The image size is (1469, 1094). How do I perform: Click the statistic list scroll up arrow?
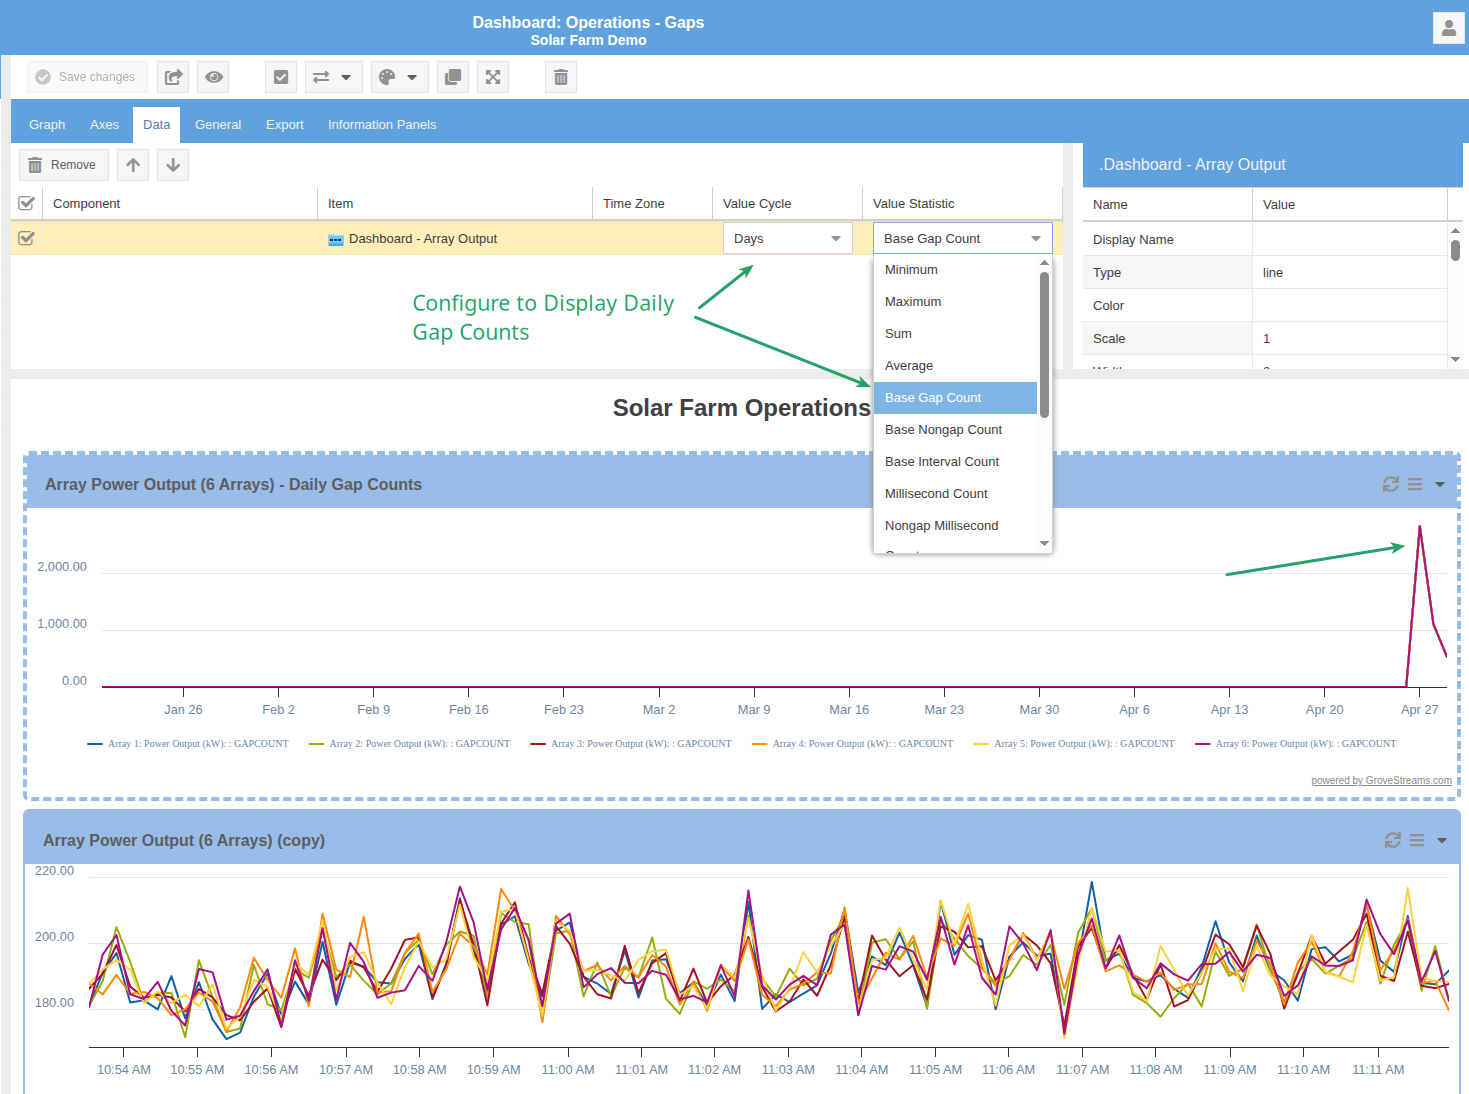(x=1044, y=263)
